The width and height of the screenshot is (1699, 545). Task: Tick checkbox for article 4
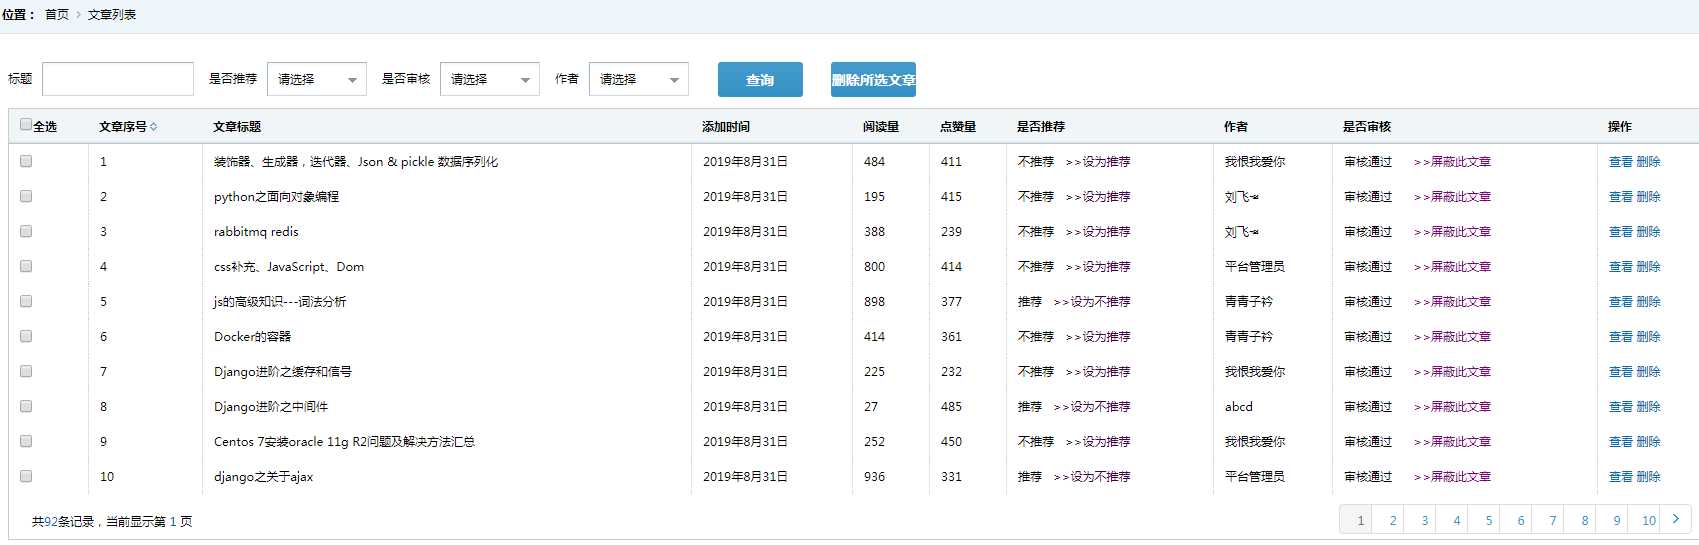click(26, 266)
